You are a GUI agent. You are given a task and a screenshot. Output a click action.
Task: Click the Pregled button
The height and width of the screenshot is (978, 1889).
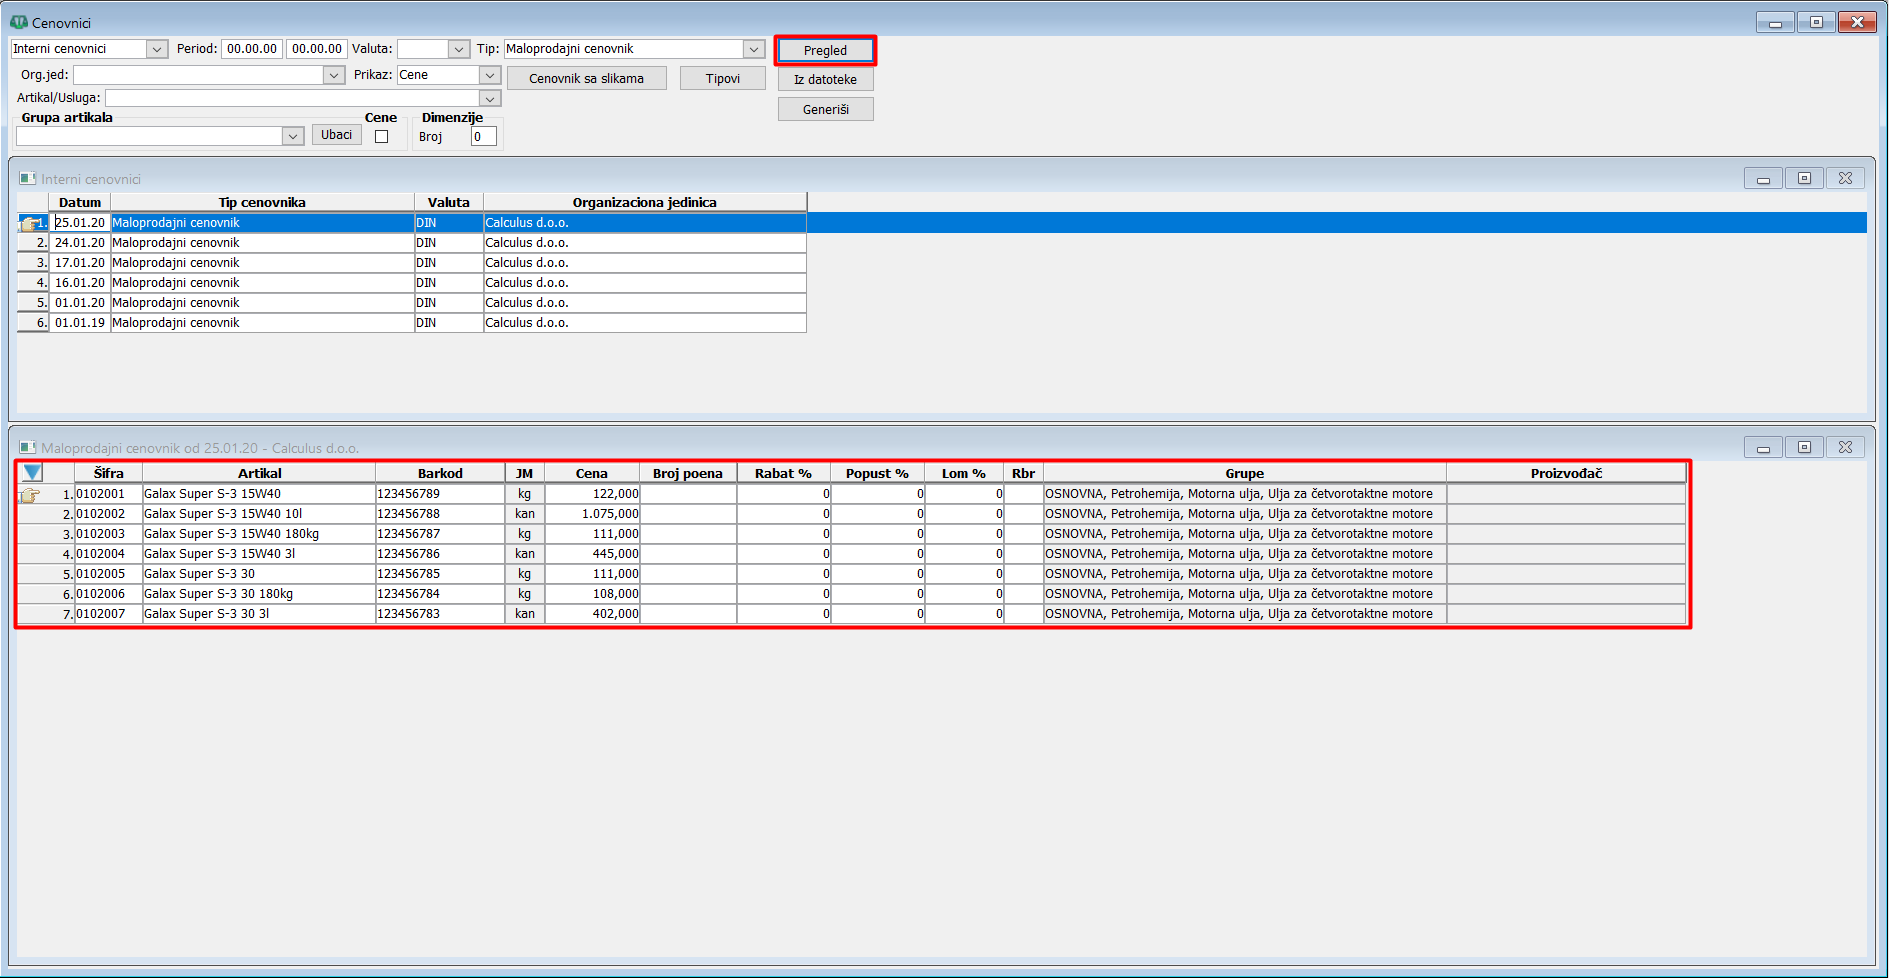[825, 50]
